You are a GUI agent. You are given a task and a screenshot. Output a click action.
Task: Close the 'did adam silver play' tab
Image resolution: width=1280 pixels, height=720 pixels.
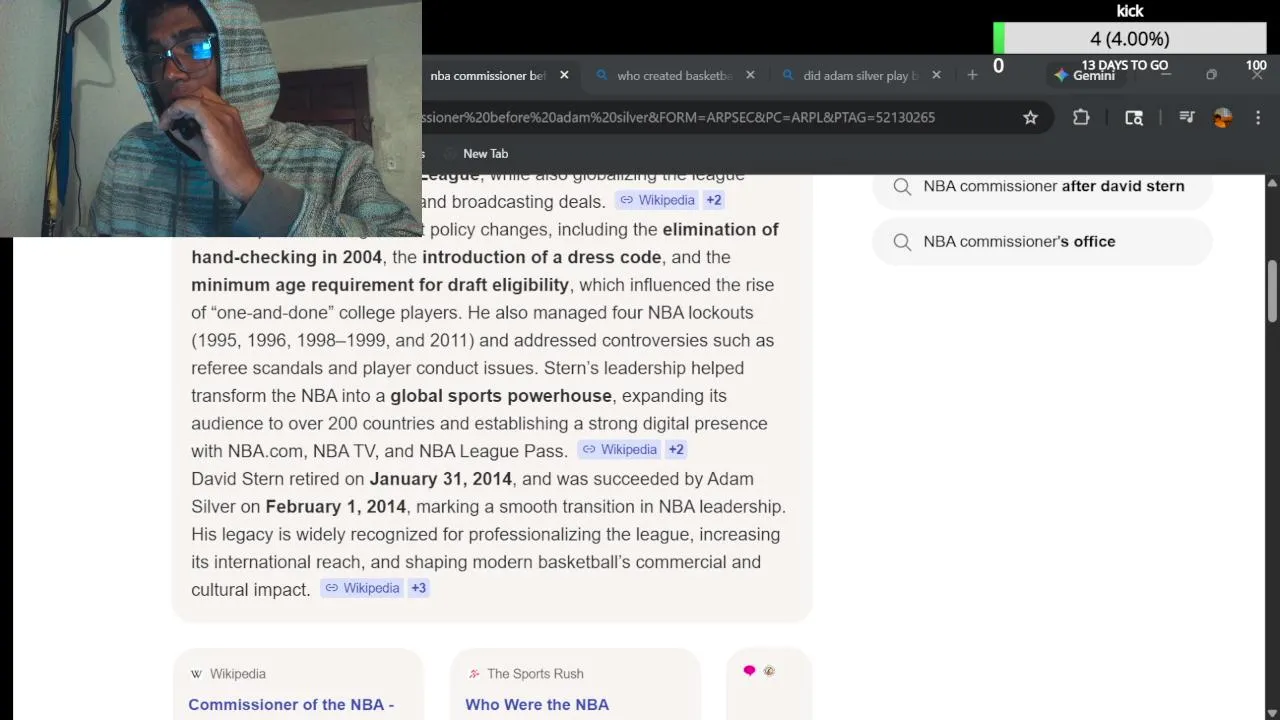pyautogui.click(x=936, y=75)
